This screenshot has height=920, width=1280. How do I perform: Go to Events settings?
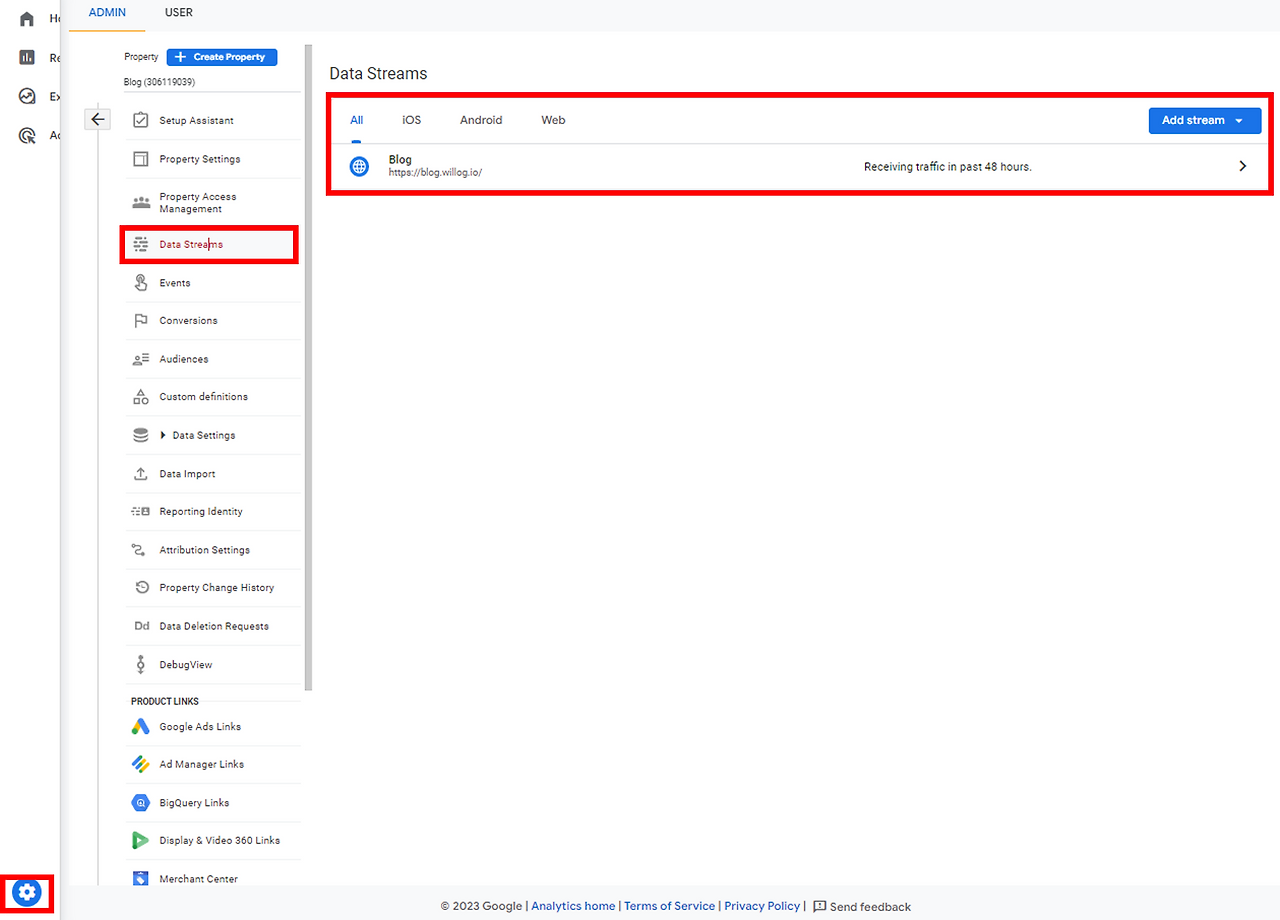[213, 283]
